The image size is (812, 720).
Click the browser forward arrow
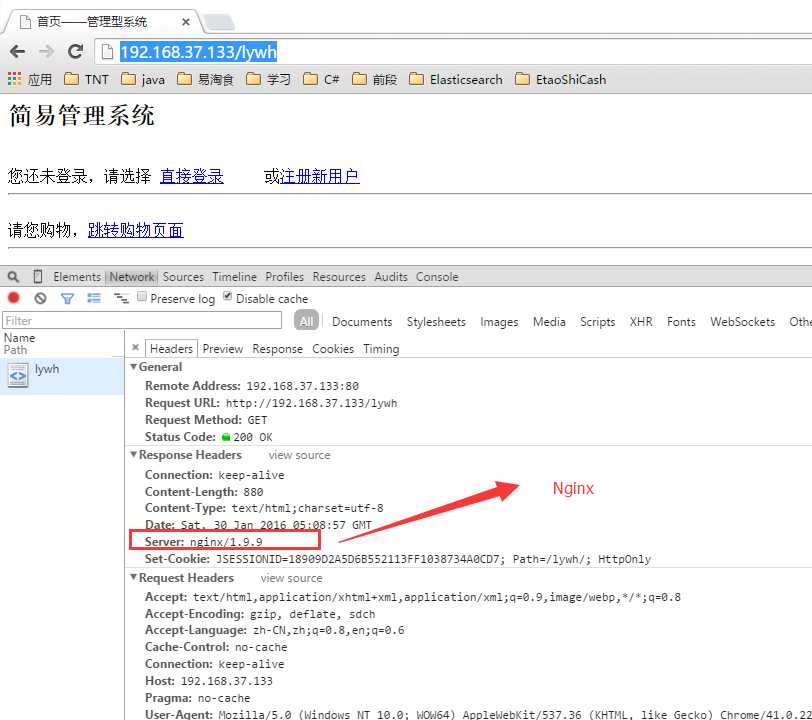click(x=47, y=51)
